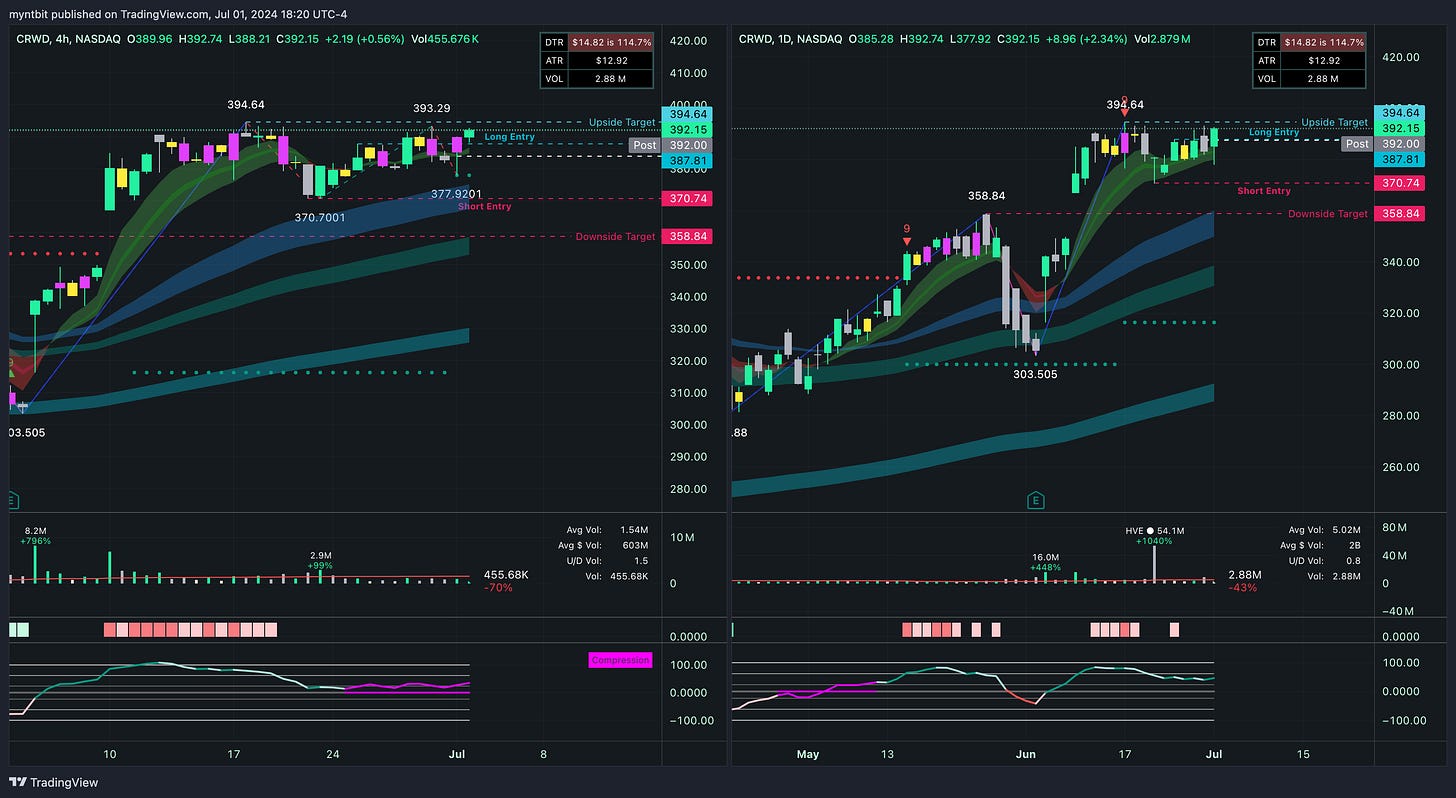Screen dimensions: 1456x798
Task: Click the red 370.74 price tag on 1D axis
Action: click(1400, 183)
